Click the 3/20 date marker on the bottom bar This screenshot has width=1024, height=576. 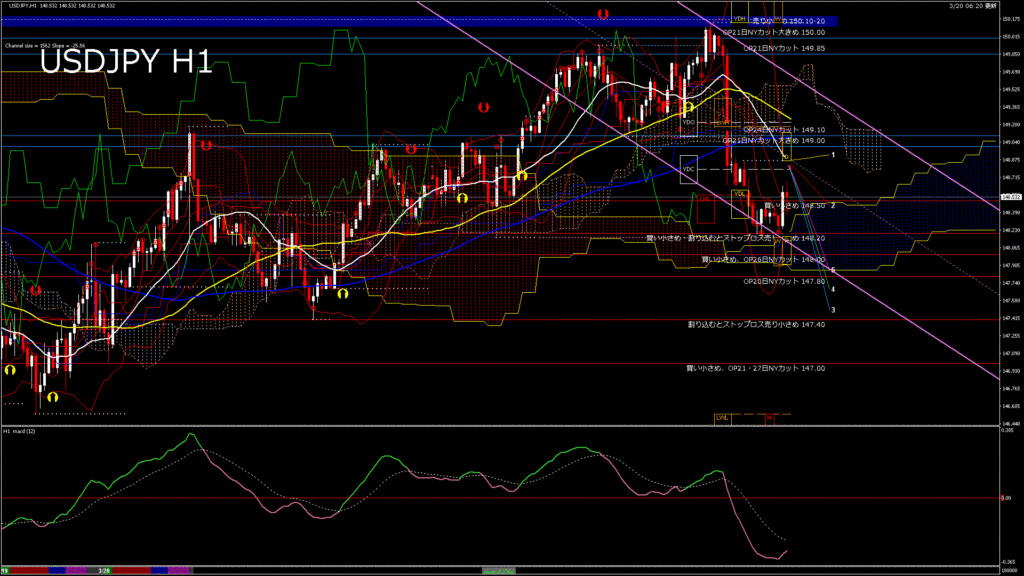pyautogui.click(x=103, y=570)
